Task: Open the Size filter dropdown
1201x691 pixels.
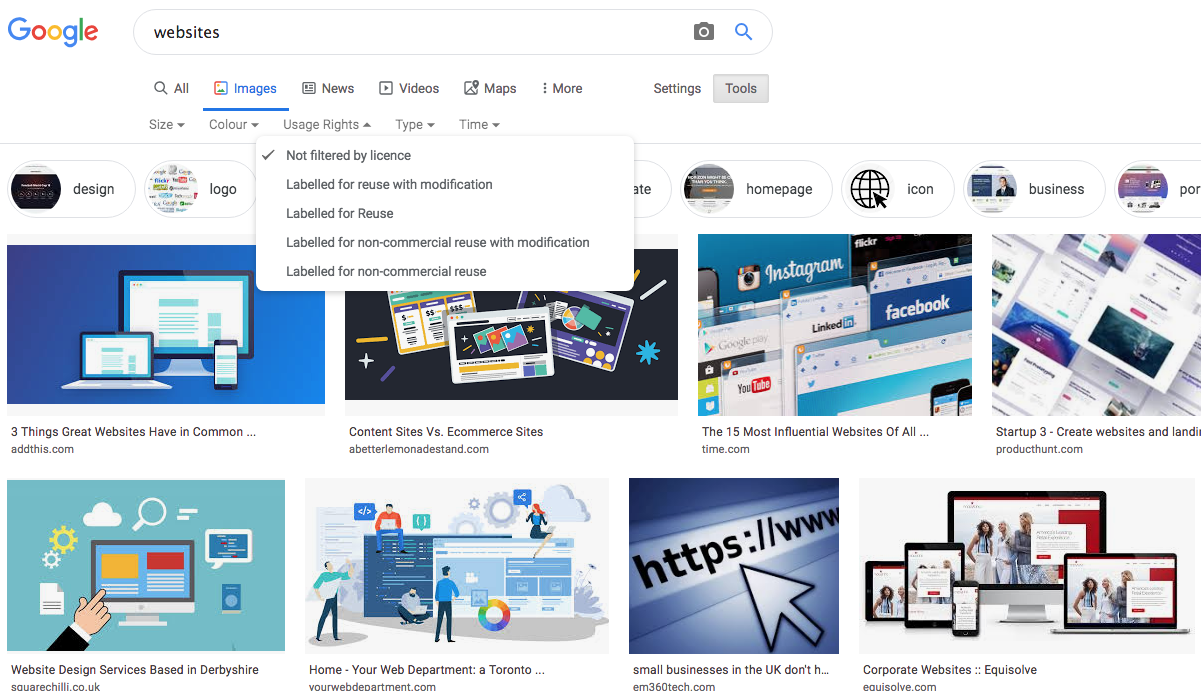Action: [x=167, y=125]
